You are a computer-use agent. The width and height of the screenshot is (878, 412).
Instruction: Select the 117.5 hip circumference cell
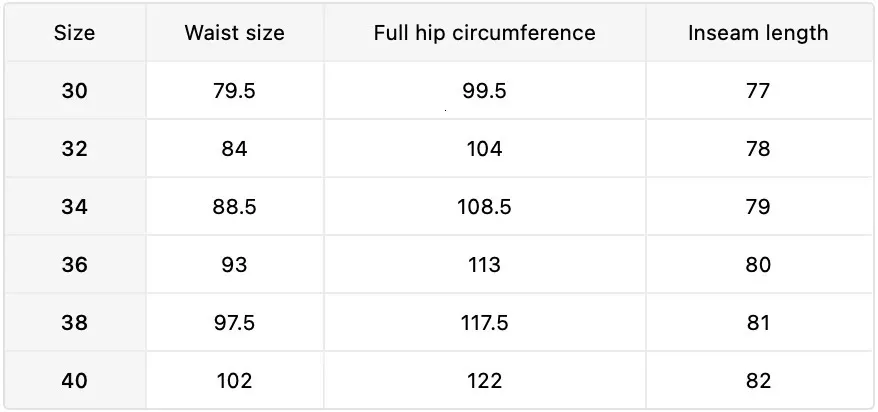(484, 323)
